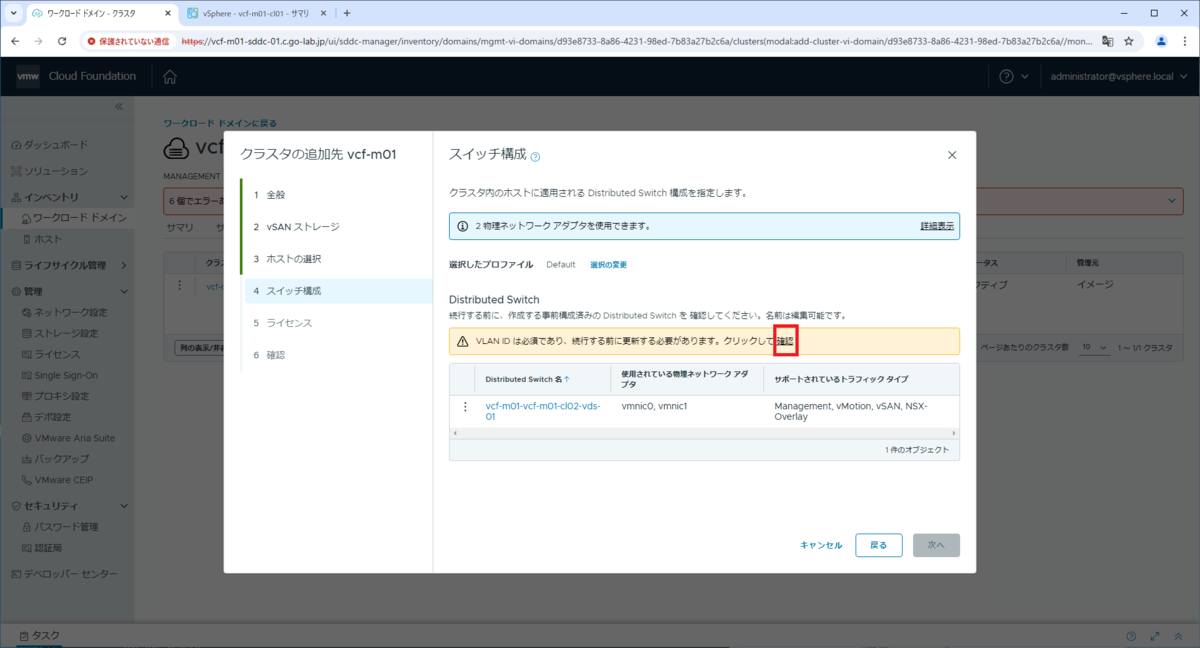Click 使用されている物理ネットワーク アダプタ column header
Screen dimensions: 1200x648
pyautogui.click(x=685, y=380)
